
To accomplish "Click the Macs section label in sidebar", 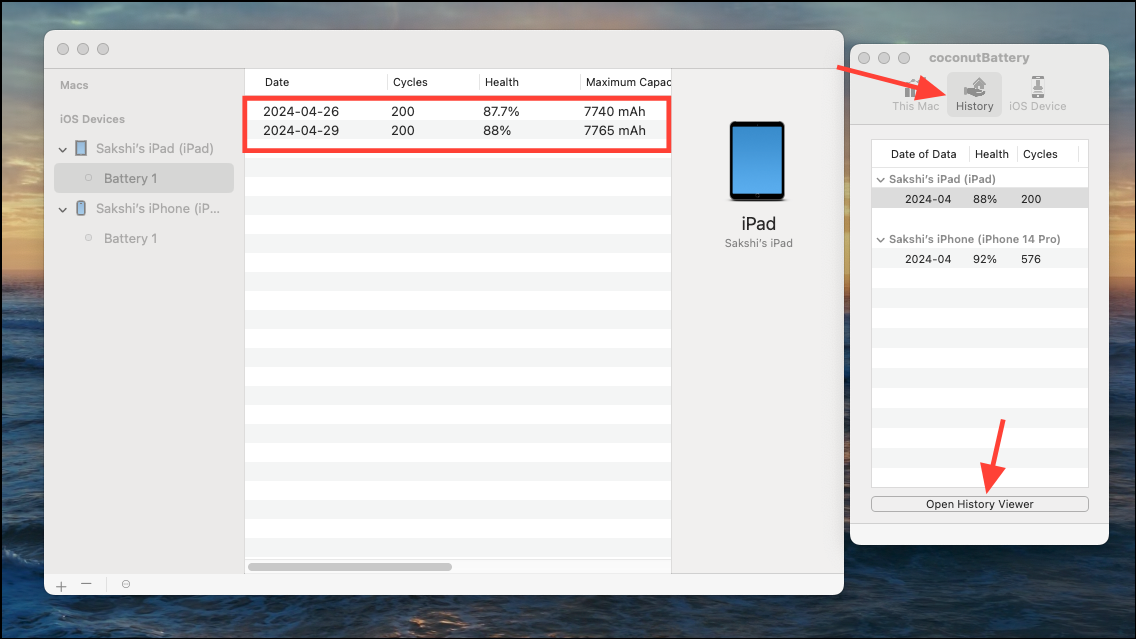I will coord(74,85).
